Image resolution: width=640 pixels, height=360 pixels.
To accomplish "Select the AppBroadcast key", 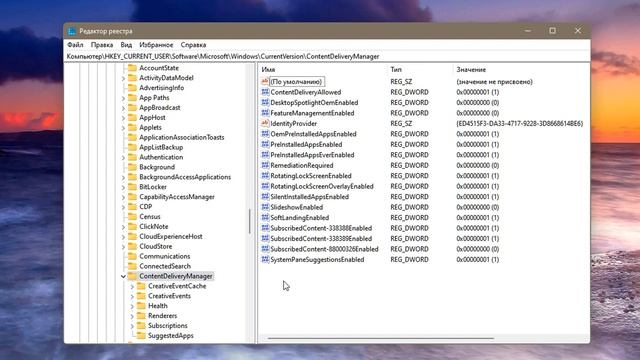I will point(160,108).
